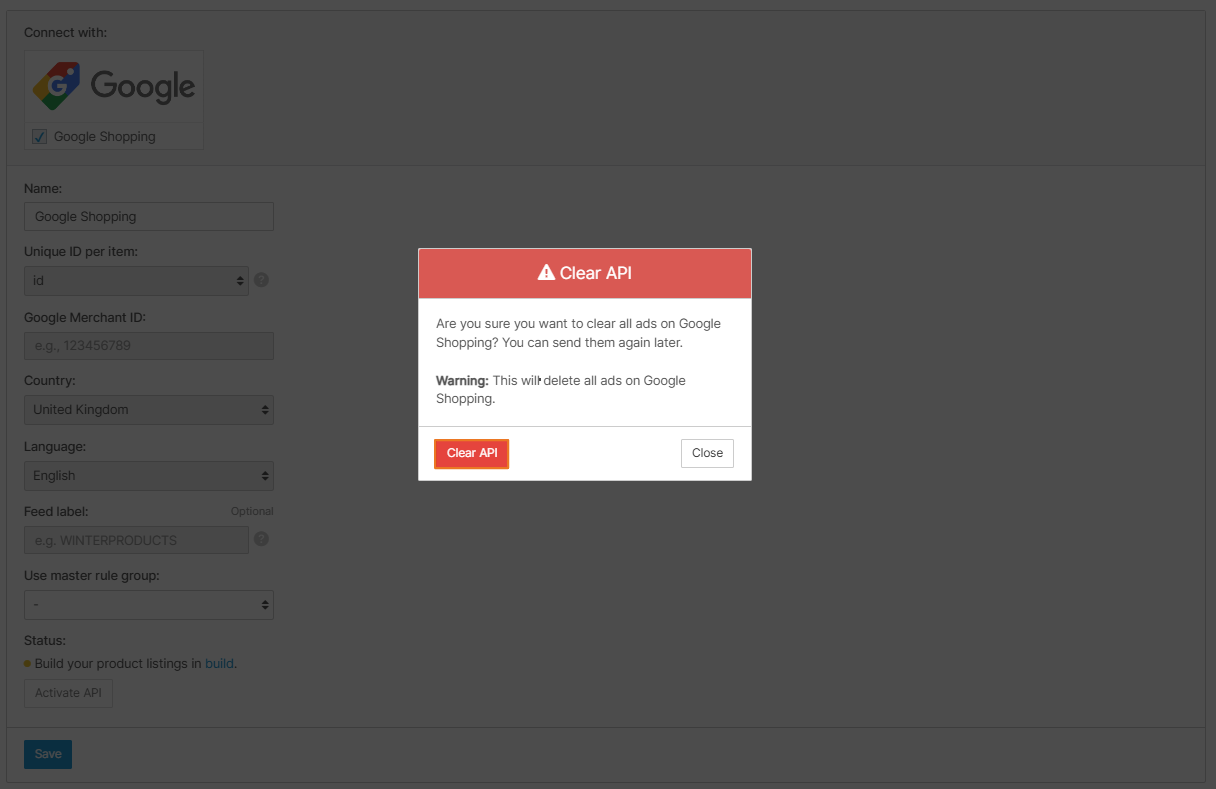Click the yellow status indicator dot
Screen dimensions: 1216x789
click(x=28, y=664)
